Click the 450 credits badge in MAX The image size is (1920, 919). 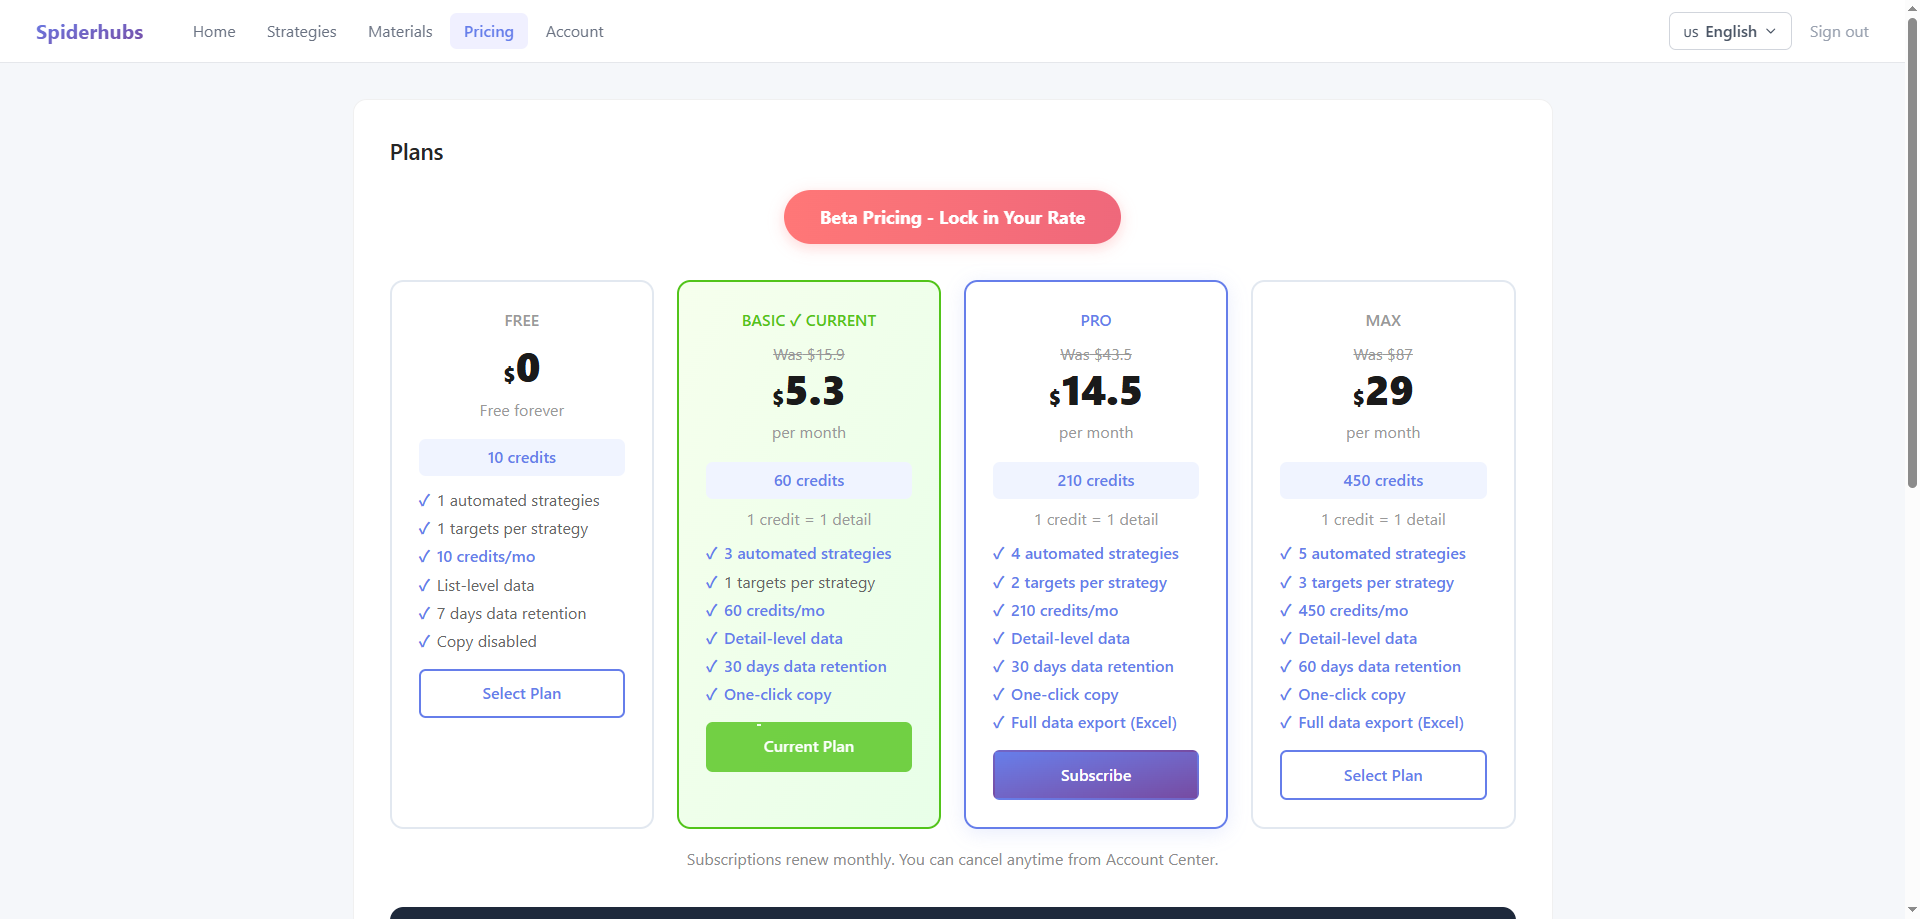(1382, 480)
